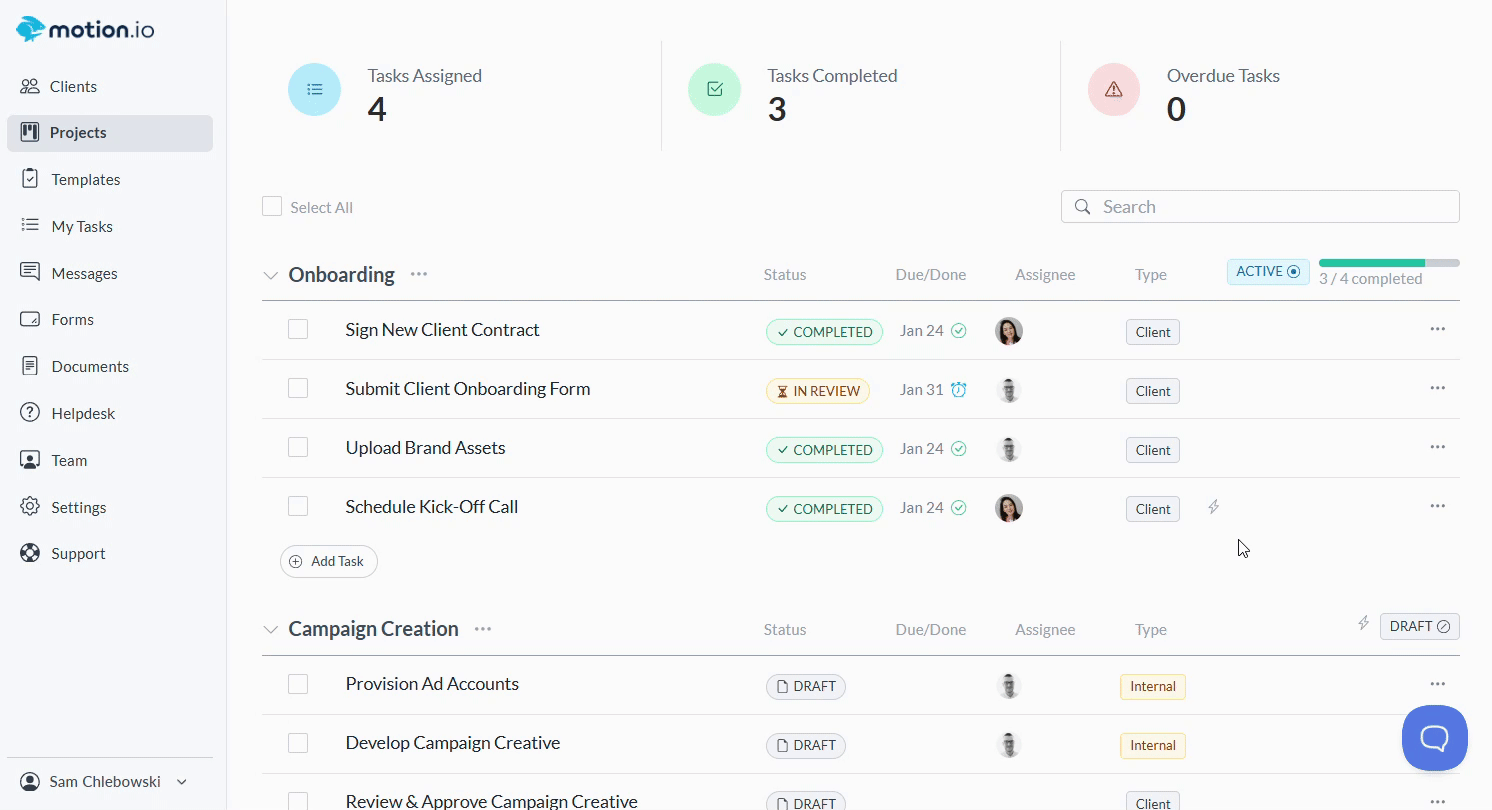Click the ACTIVE status badge on Onboarding
Viewport: 1492px width, 810px height.
click(x=1267, y=272)
